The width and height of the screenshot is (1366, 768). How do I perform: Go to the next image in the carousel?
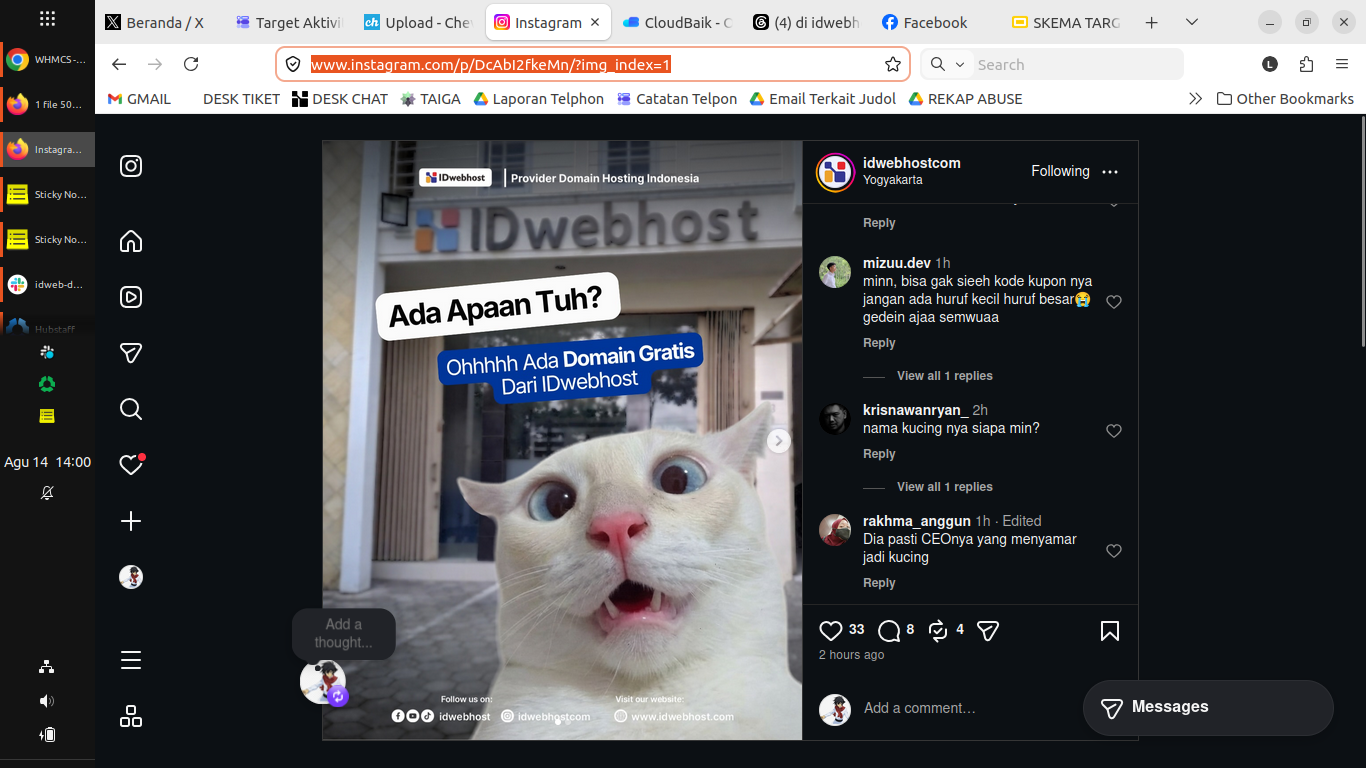(x=779, y=441)
